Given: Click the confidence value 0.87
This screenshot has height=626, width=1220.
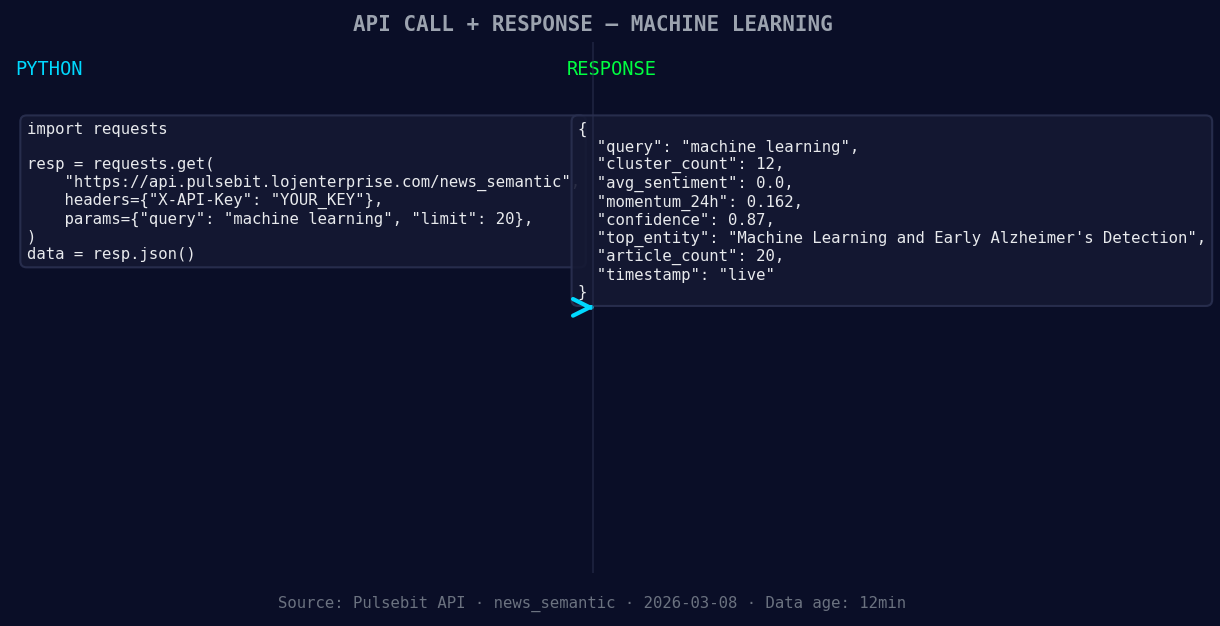Looking at the screenshot, I should (x=749, y=219).
